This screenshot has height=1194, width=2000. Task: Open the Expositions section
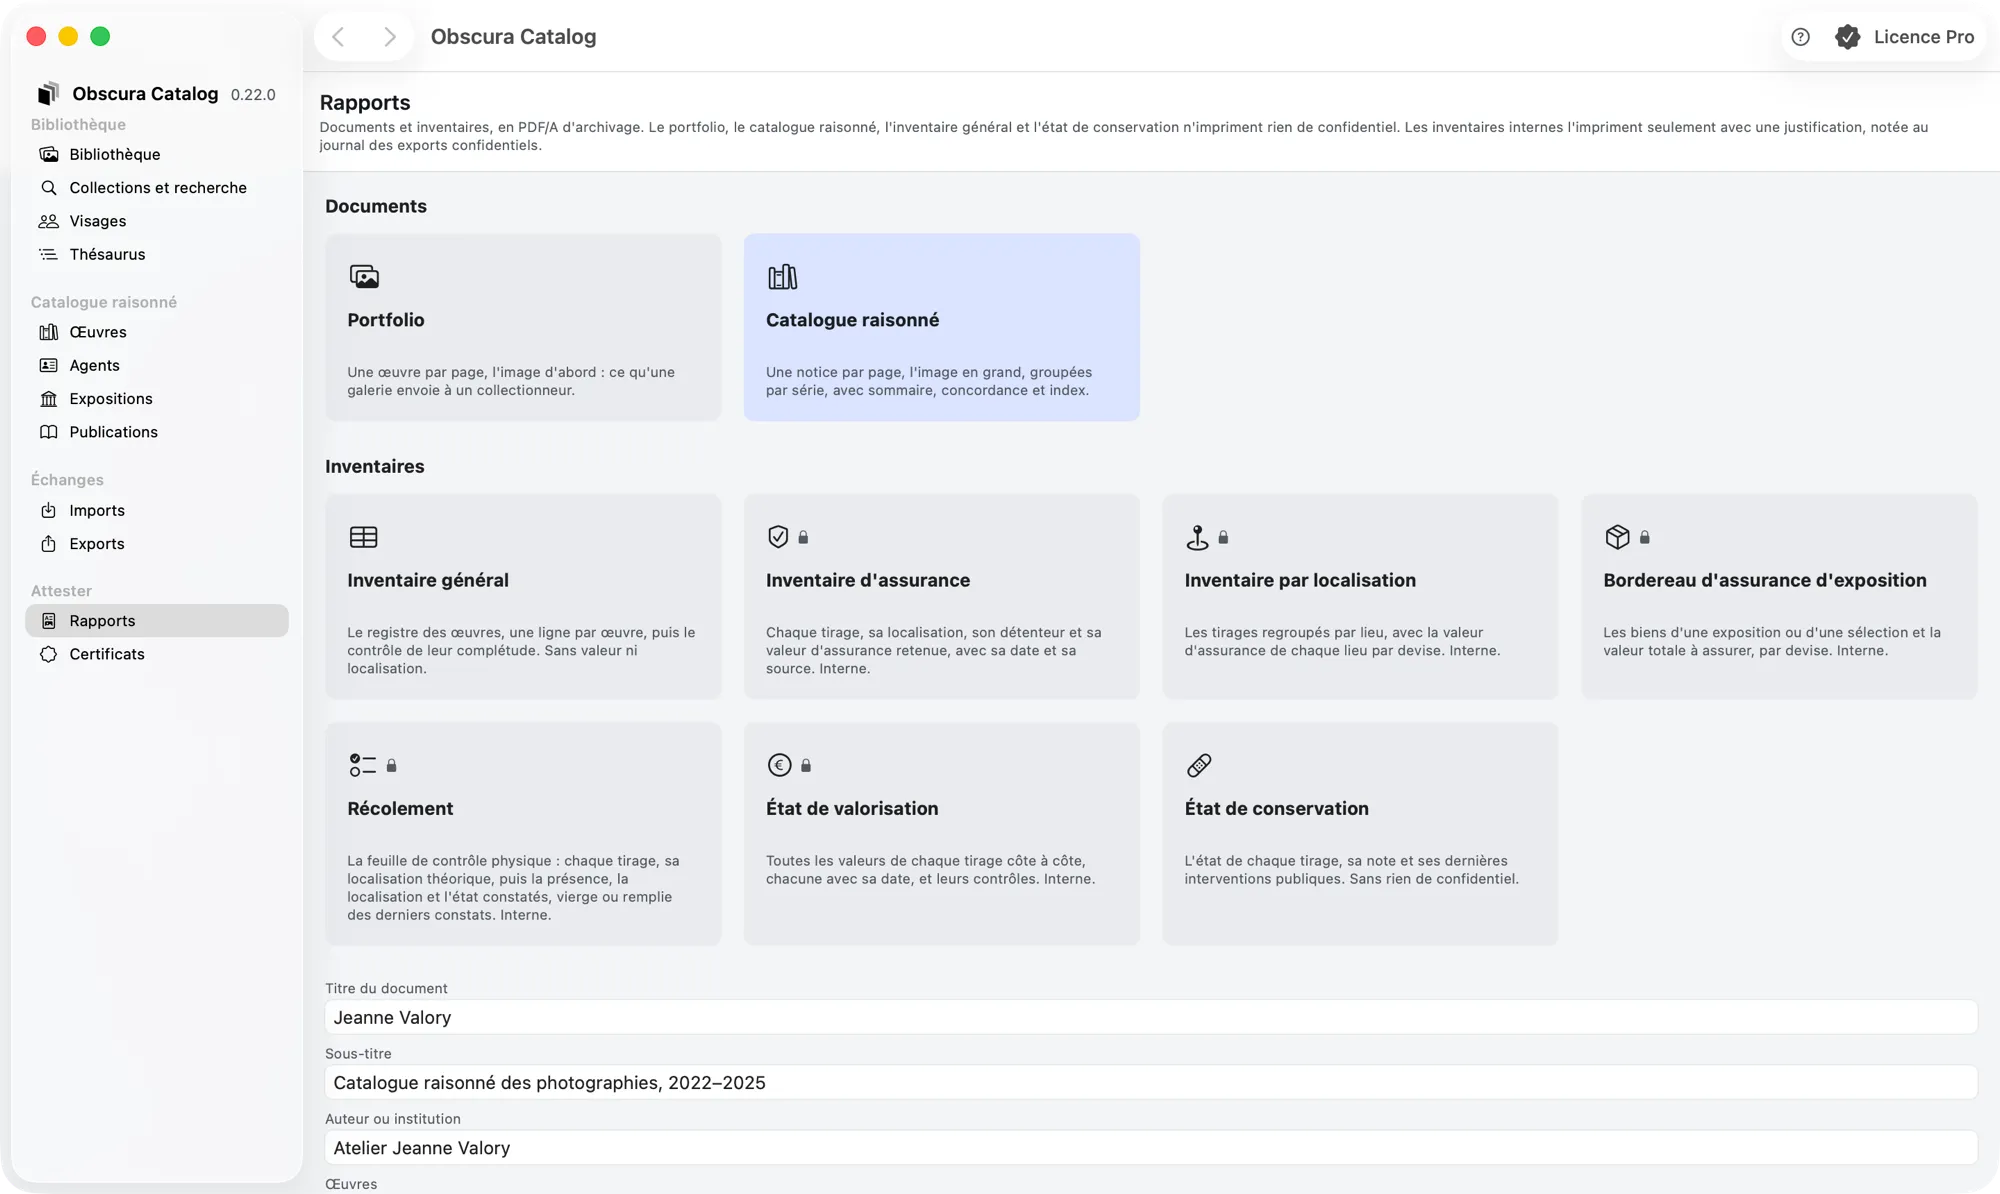(157, 398)
